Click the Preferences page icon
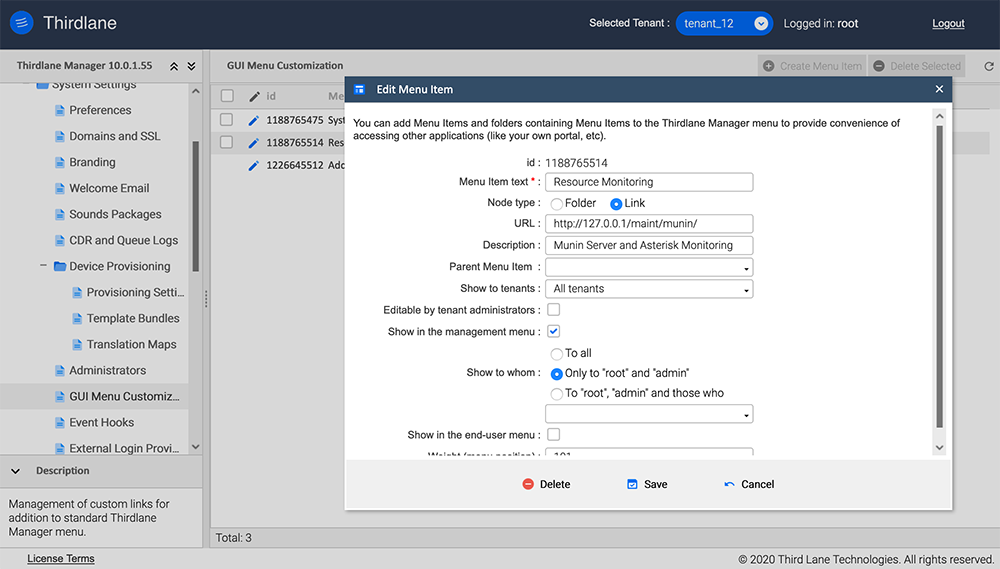Viewport: 1000px width, 569px height. (x=60, y=110)
